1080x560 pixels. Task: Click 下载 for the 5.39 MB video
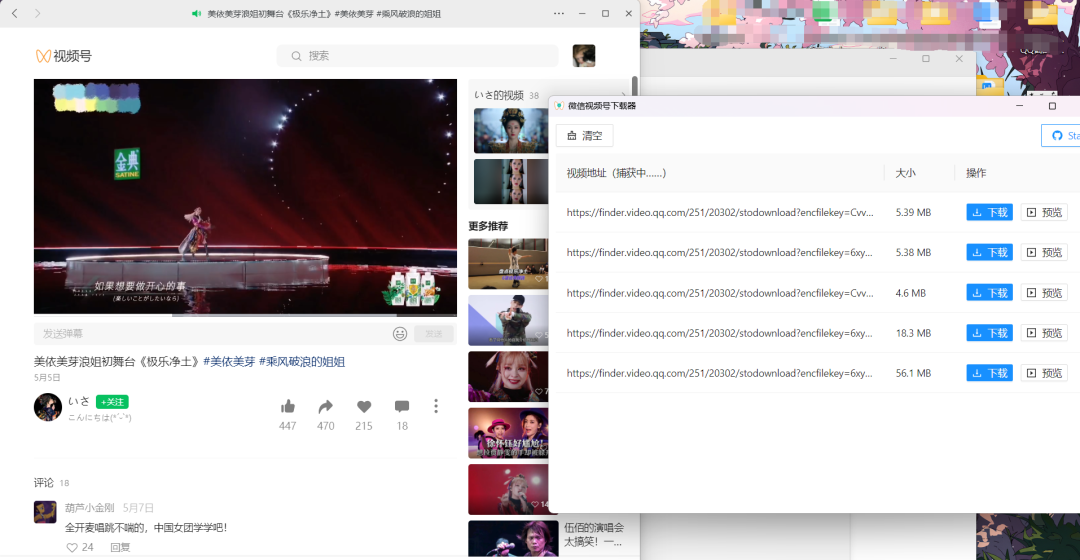pos(989,212)
